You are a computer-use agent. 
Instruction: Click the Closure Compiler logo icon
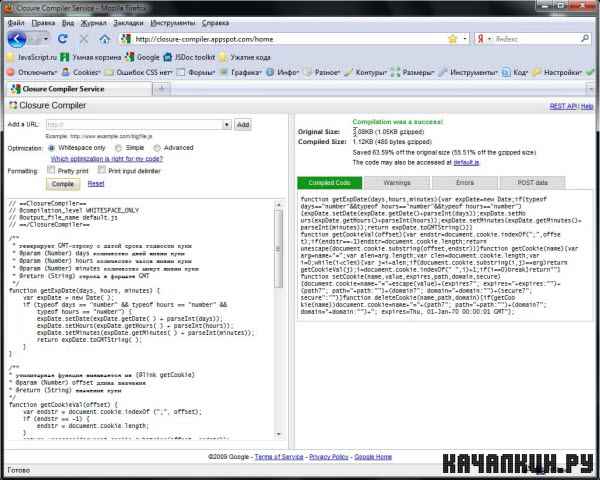click(13, 105)
